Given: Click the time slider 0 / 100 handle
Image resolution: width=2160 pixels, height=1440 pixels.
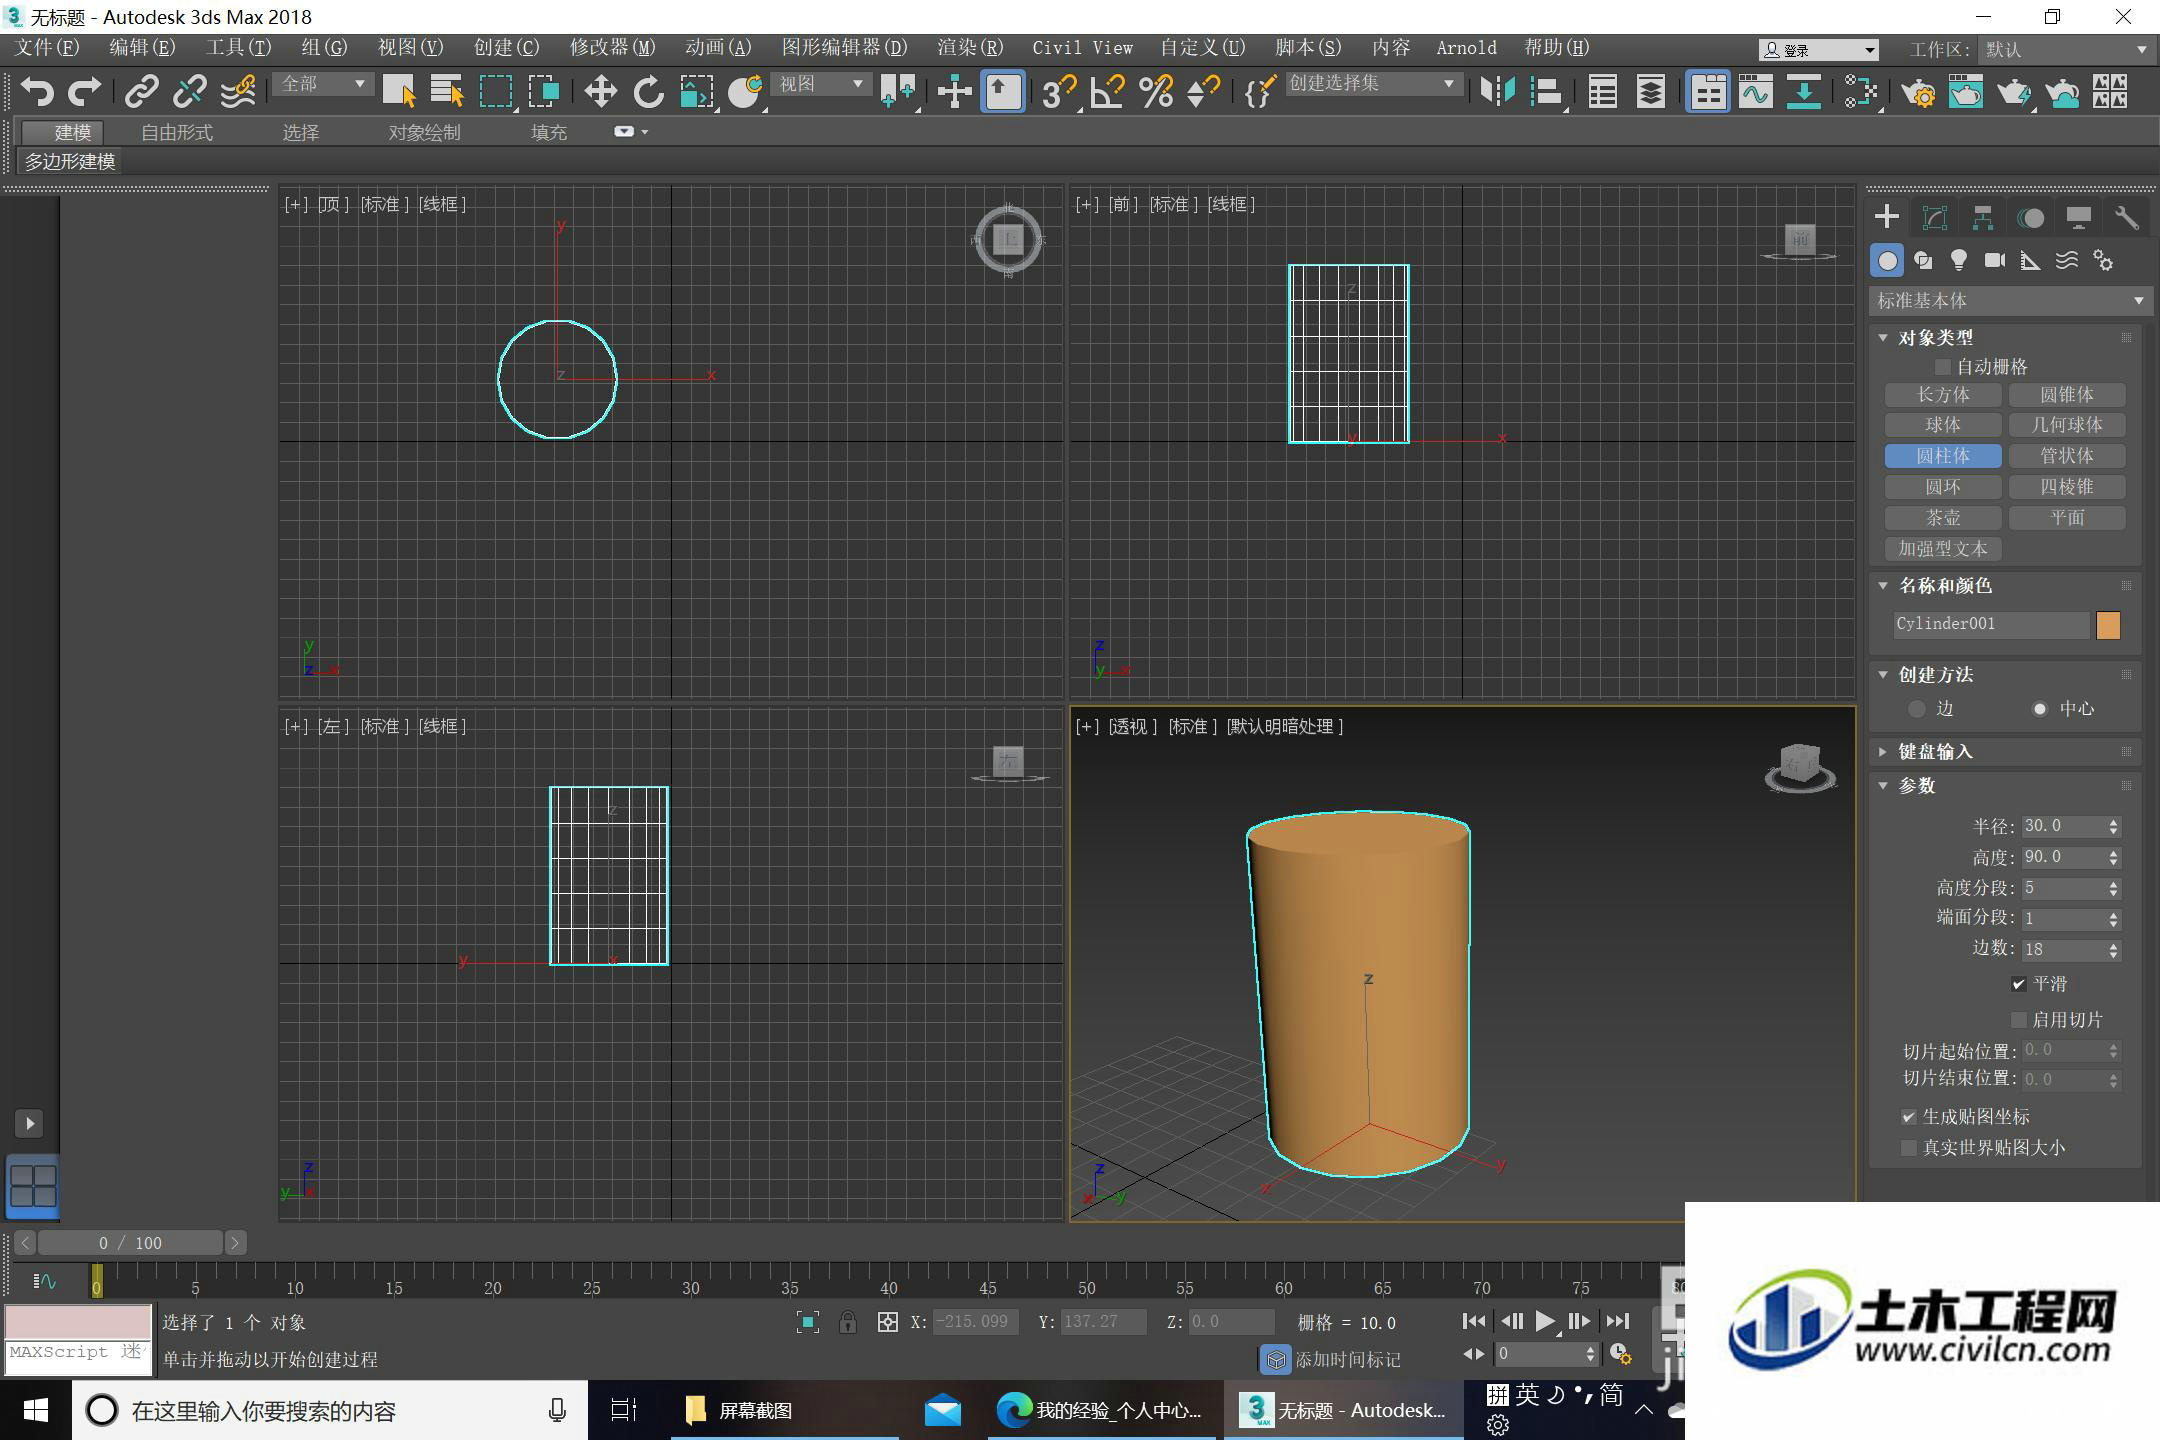Looking at the screenshot, I should click(x=130, y=1243).
